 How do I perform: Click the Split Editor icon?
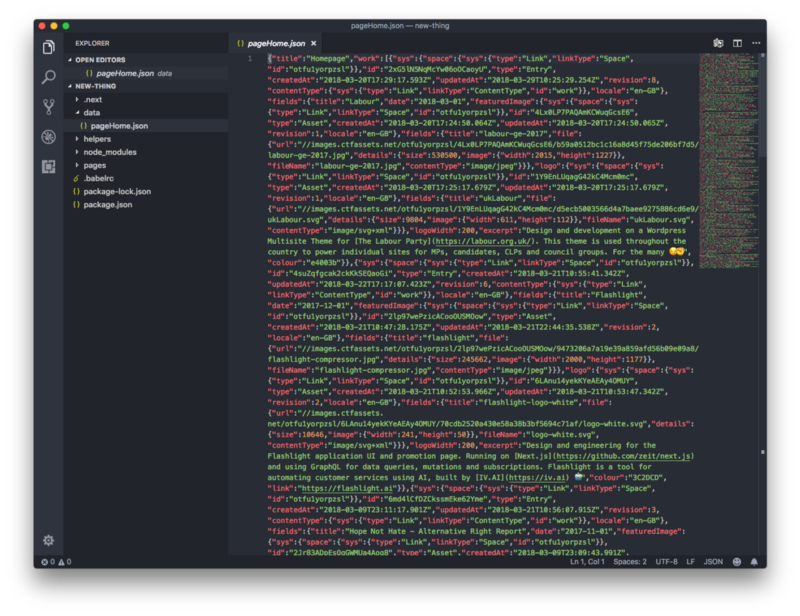[738, 43]
